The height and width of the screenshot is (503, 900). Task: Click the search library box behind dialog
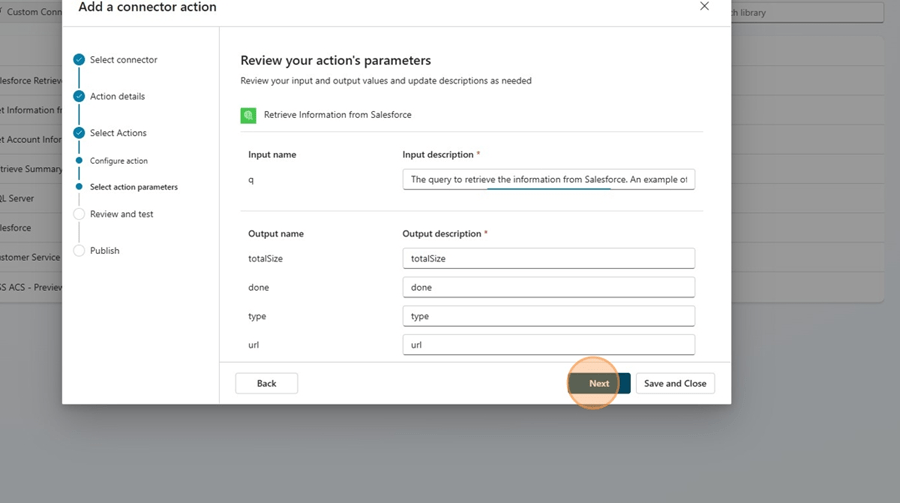(x=808, y=13)
